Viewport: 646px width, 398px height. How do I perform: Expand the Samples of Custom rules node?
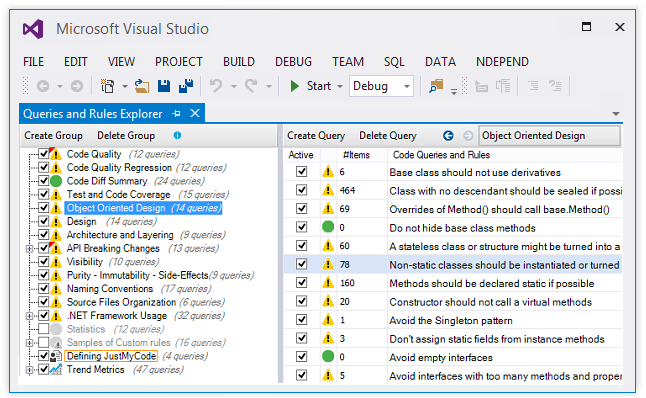tap(29, 343)
